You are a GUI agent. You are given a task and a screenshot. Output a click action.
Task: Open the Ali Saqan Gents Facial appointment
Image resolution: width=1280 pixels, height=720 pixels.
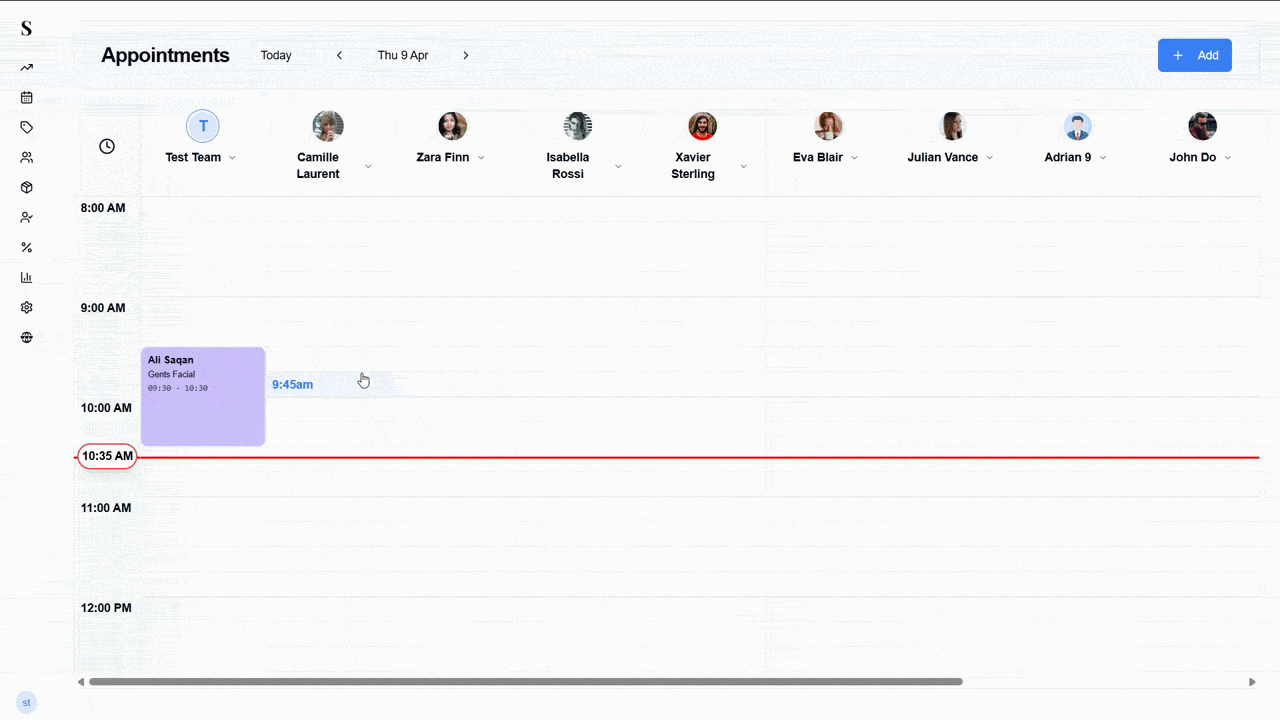coord(203,396)
